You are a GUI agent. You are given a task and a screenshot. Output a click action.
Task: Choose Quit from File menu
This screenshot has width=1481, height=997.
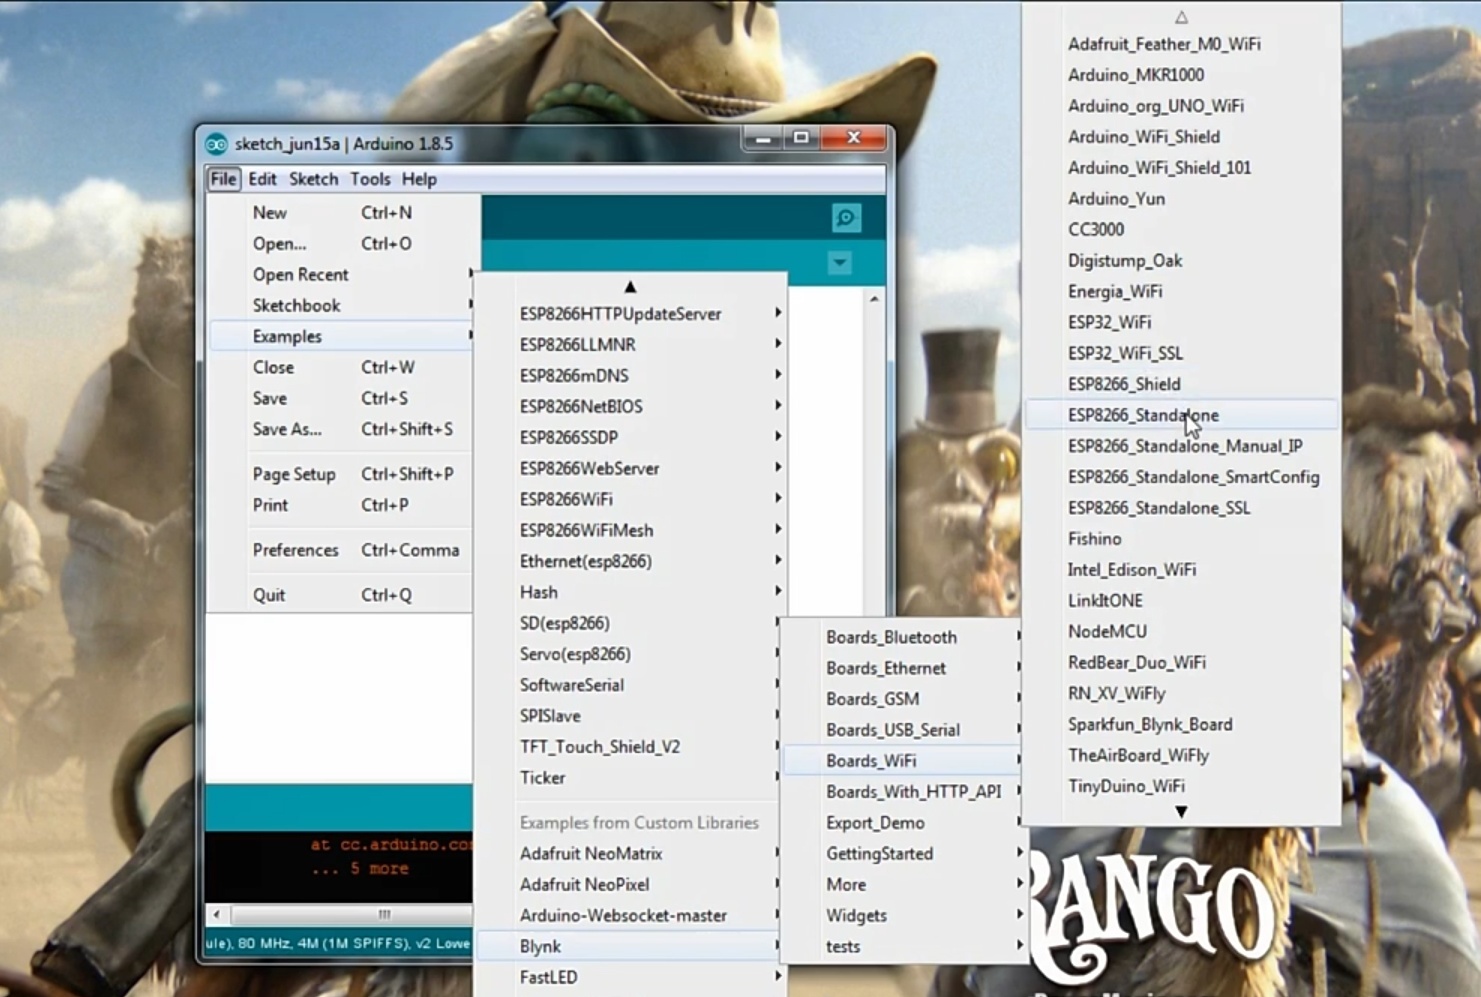tap(340, 595)
